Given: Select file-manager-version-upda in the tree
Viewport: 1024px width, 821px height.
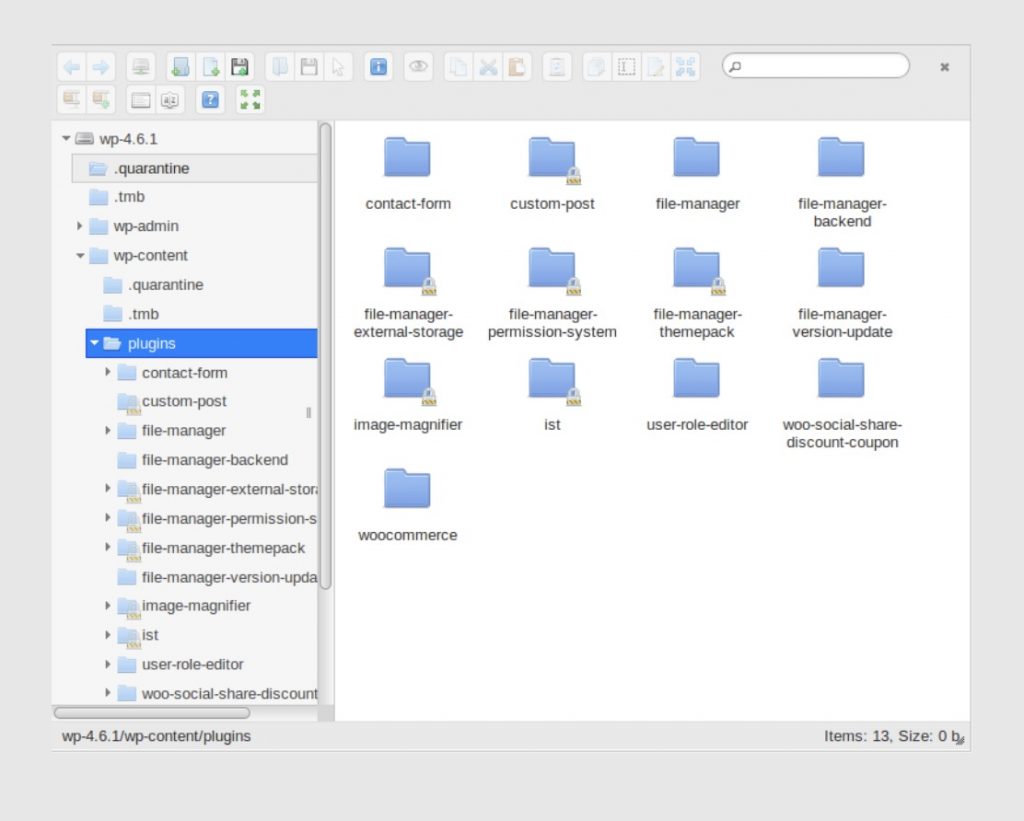Looking at the screenshot, I should [215, 577].
